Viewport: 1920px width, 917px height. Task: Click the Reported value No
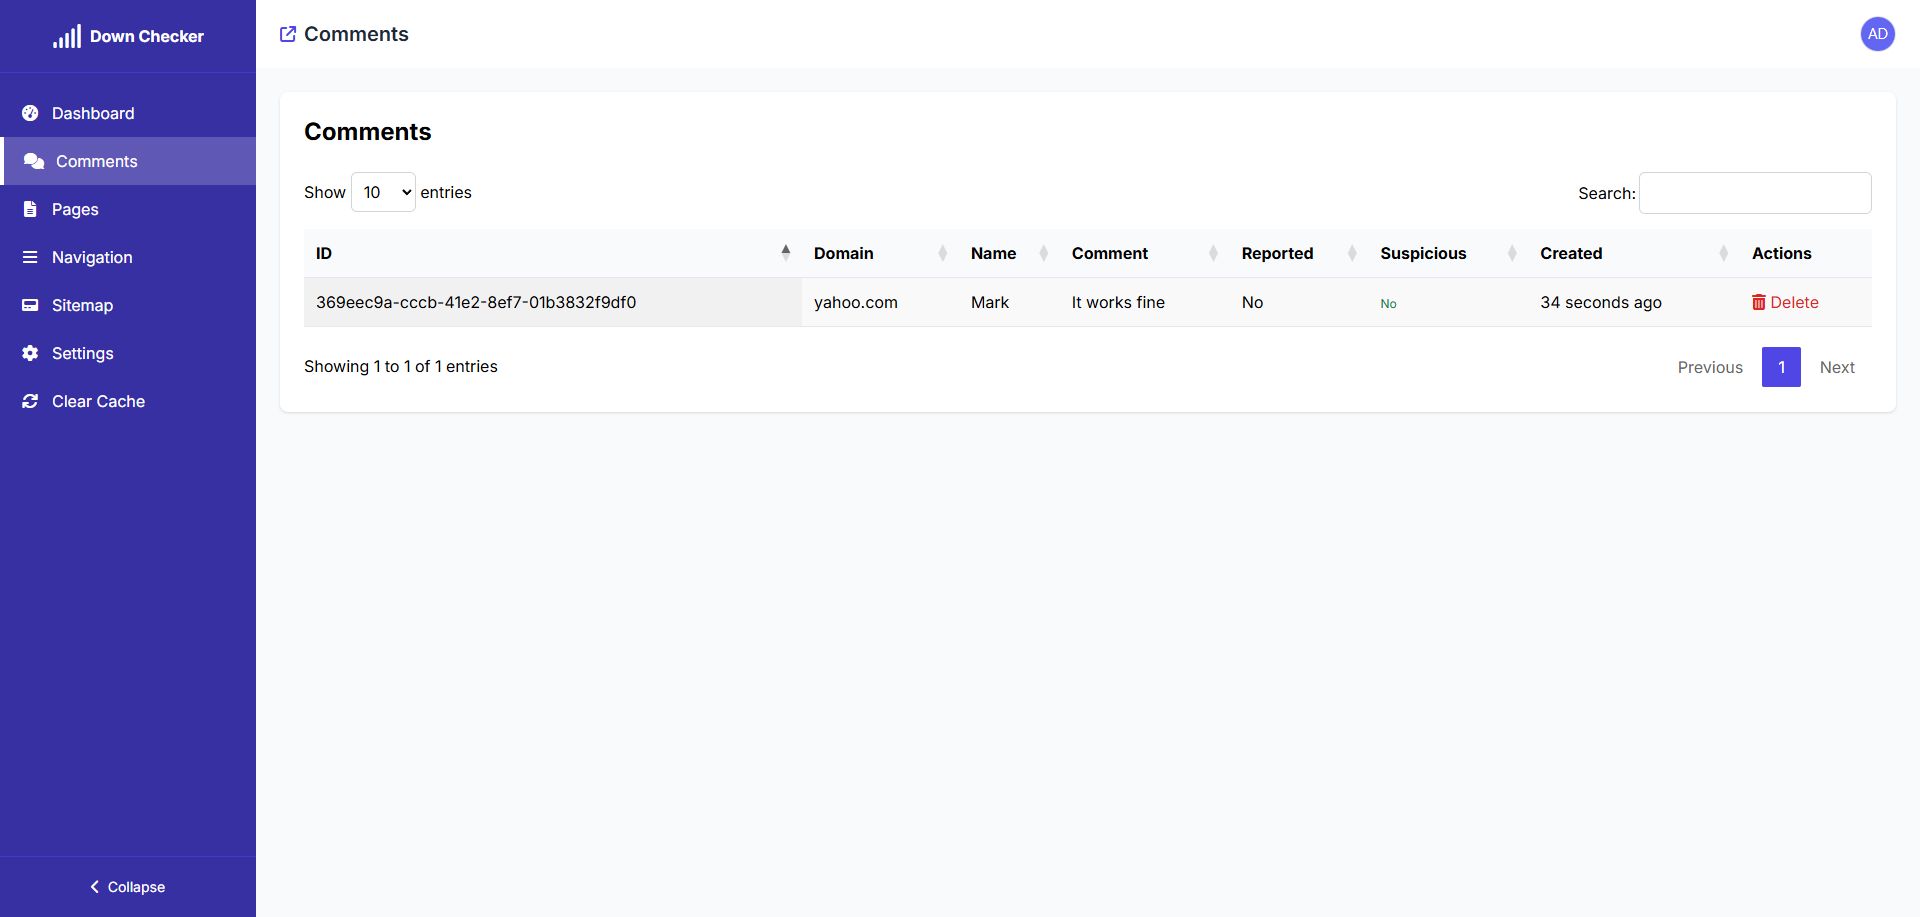[x=1252, y=302]
